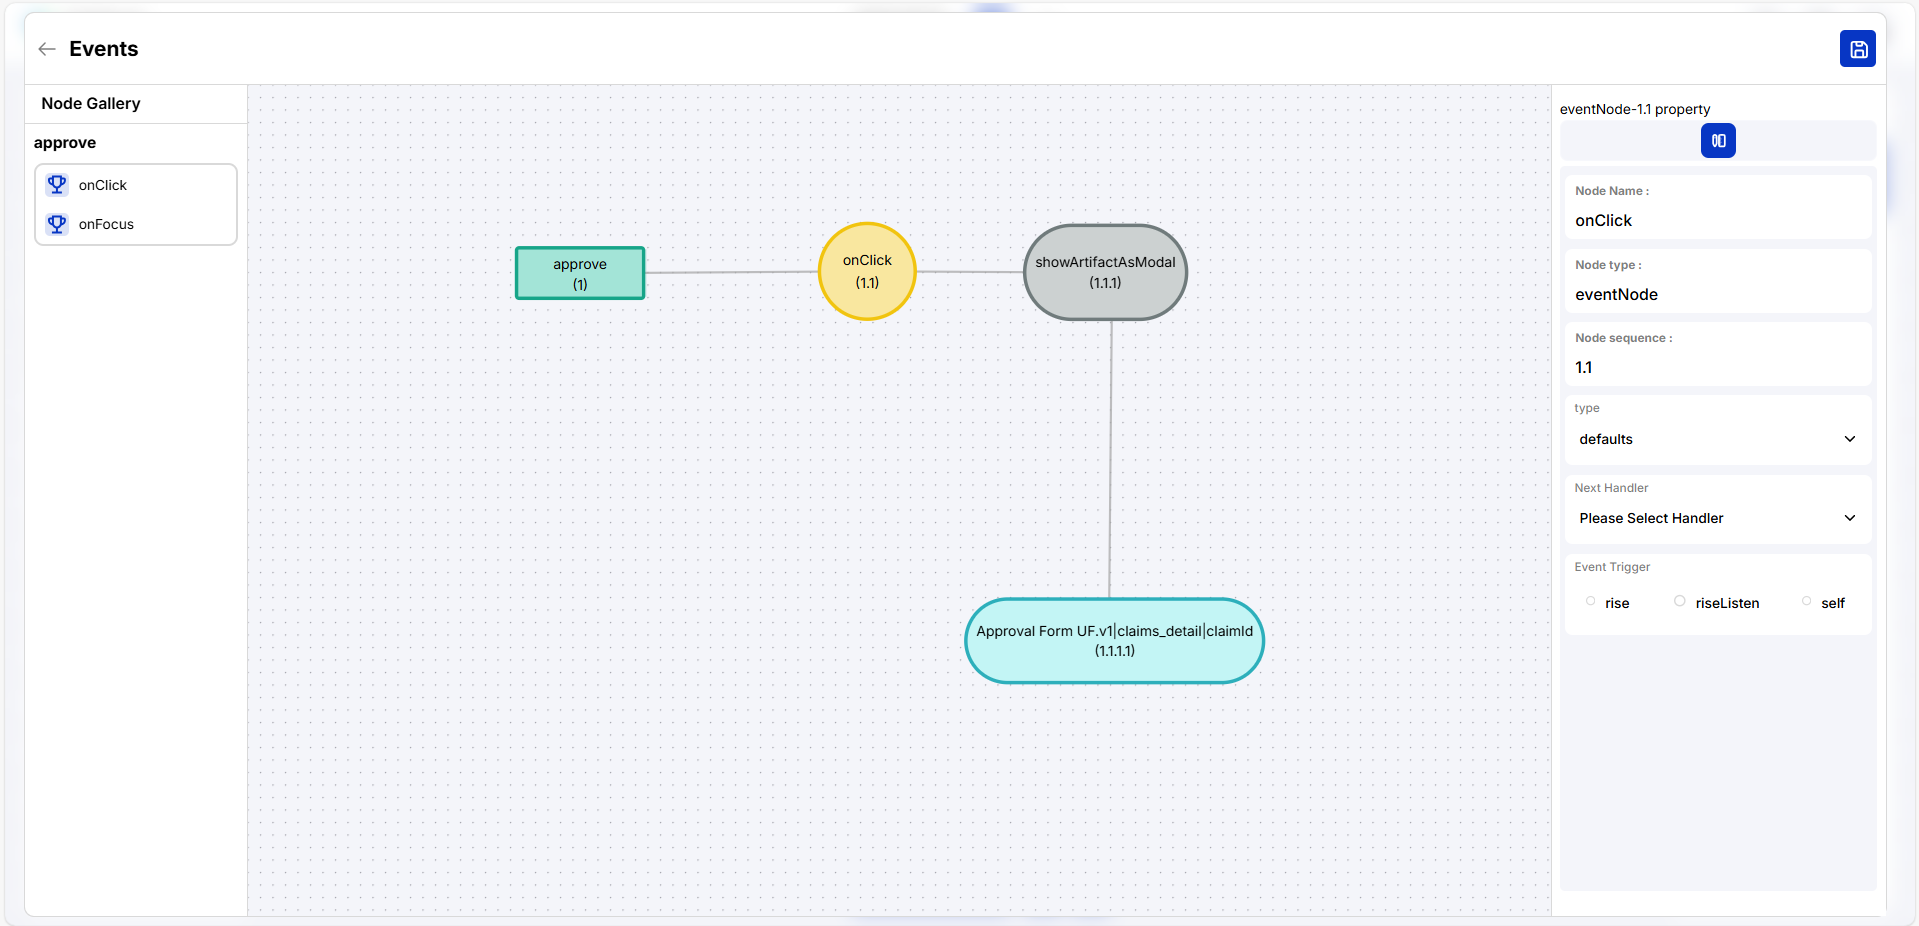The image size is (1919, 926).
Task: Click the Node Name onClick field
Action: pos(1716,220)
